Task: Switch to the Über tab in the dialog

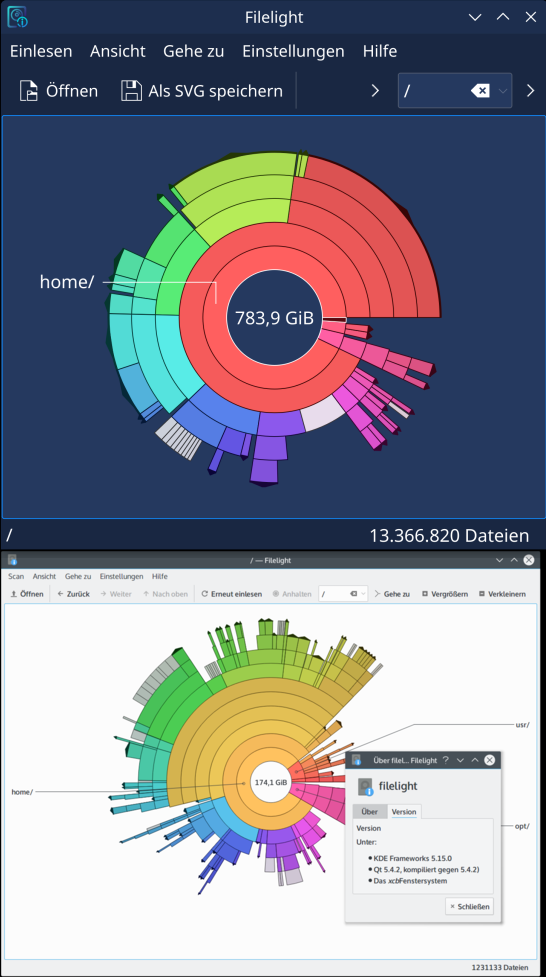Action: [370, 811]
